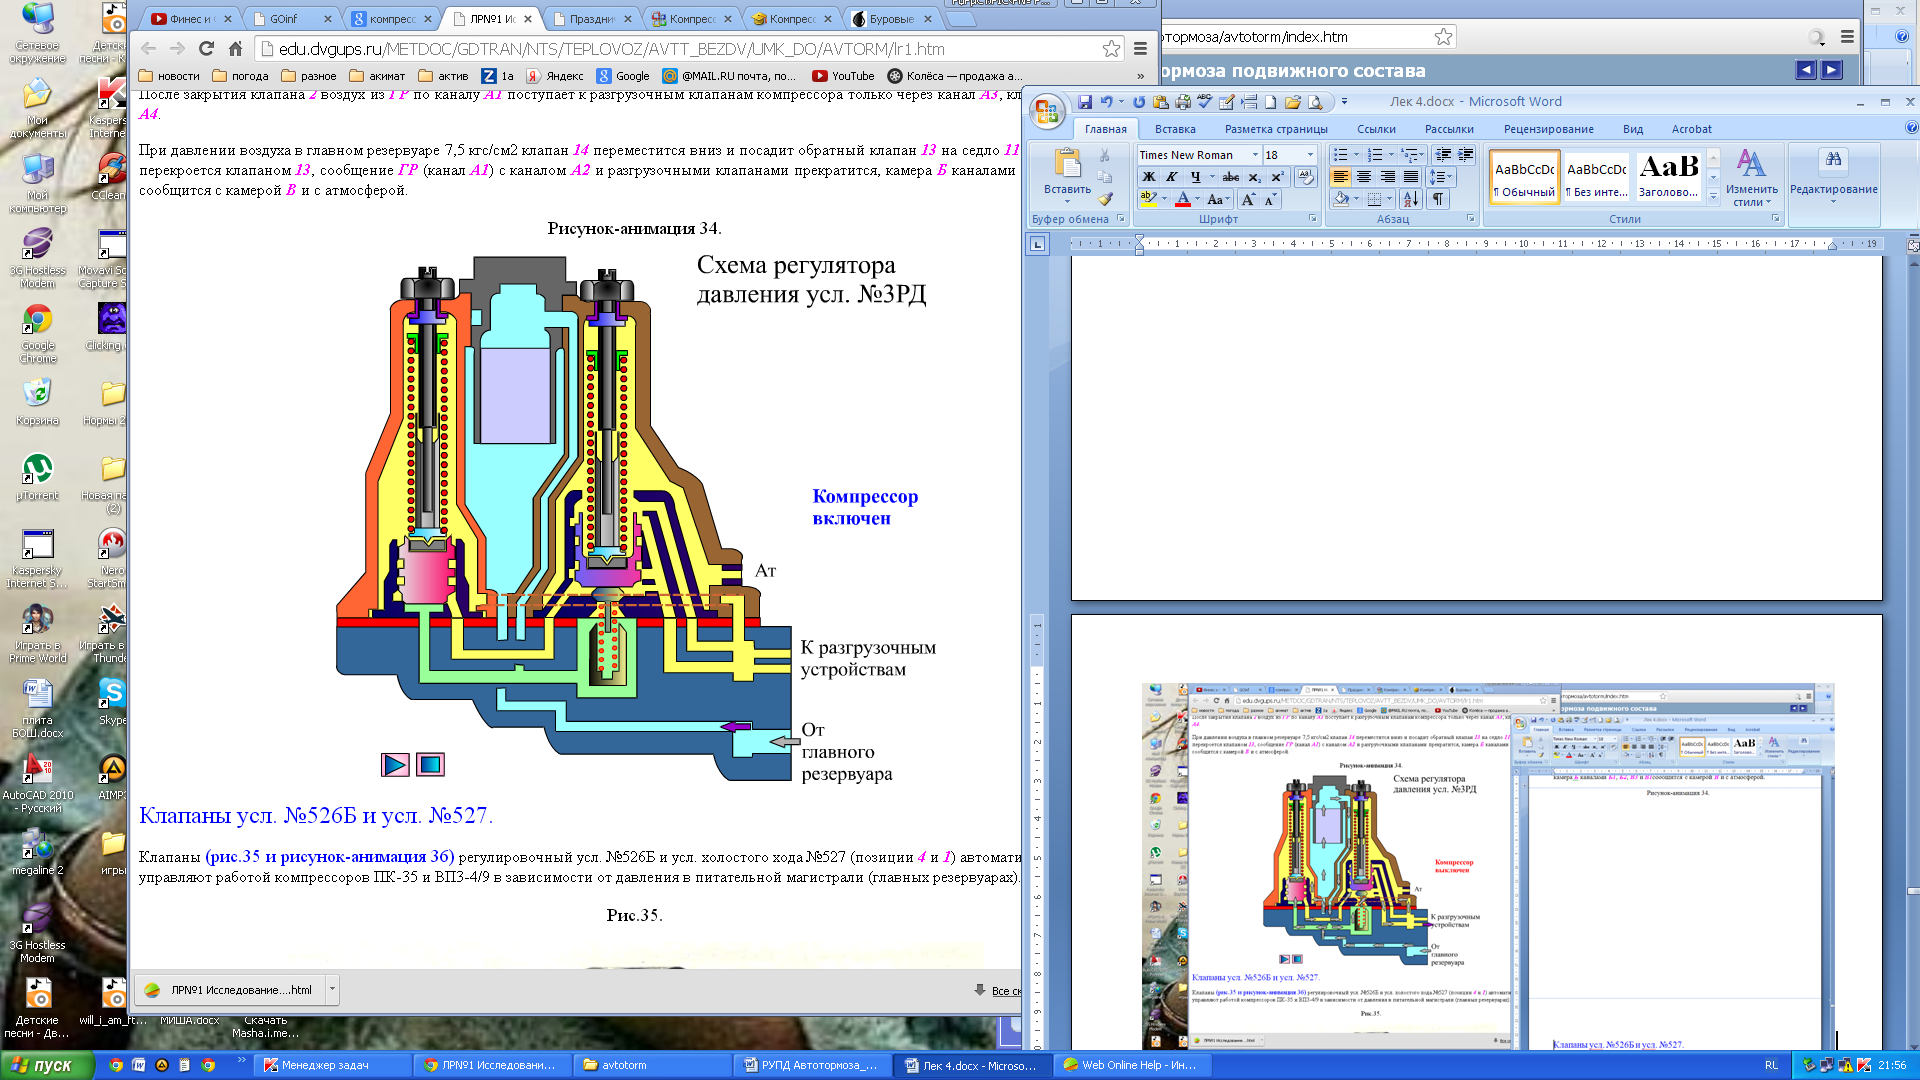This screenshot has height=1080, width=1920.
Task: Expand the borders dropdown arrow
Action: click(x=1389, y=199)
